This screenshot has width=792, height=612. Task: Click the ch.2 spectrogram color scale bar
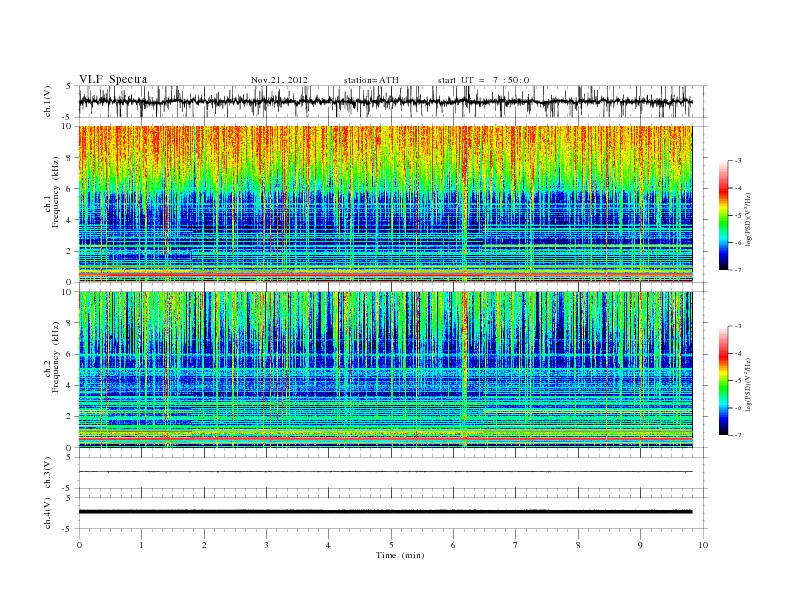[724, 380]
